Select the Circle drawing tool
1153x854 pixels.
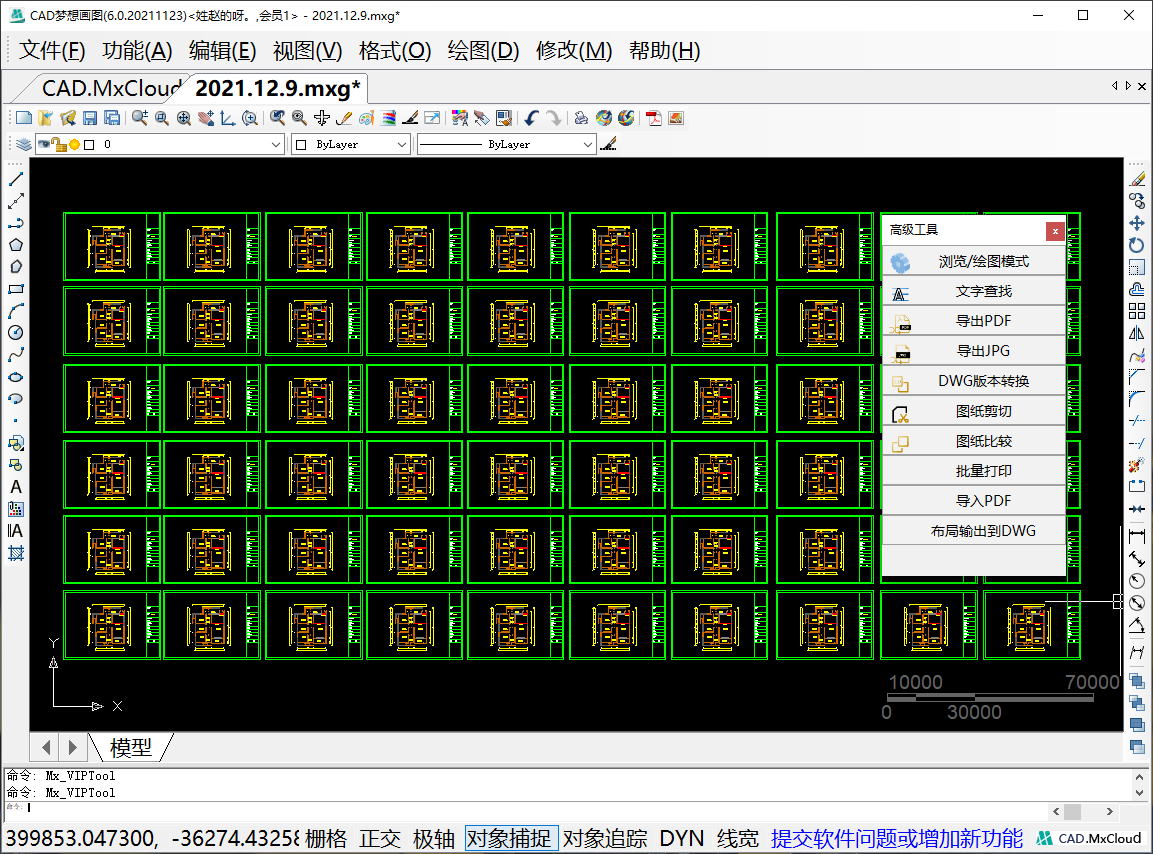tap(15, 332)
